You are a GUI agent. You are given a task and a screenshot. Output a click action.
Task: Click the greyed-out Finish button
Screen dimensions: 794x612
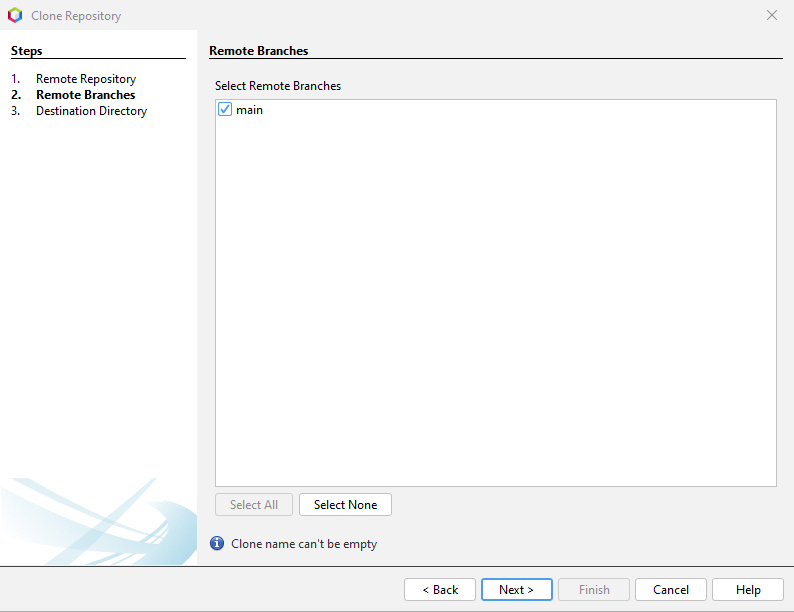pyautogui.click(x=594, y=590)
